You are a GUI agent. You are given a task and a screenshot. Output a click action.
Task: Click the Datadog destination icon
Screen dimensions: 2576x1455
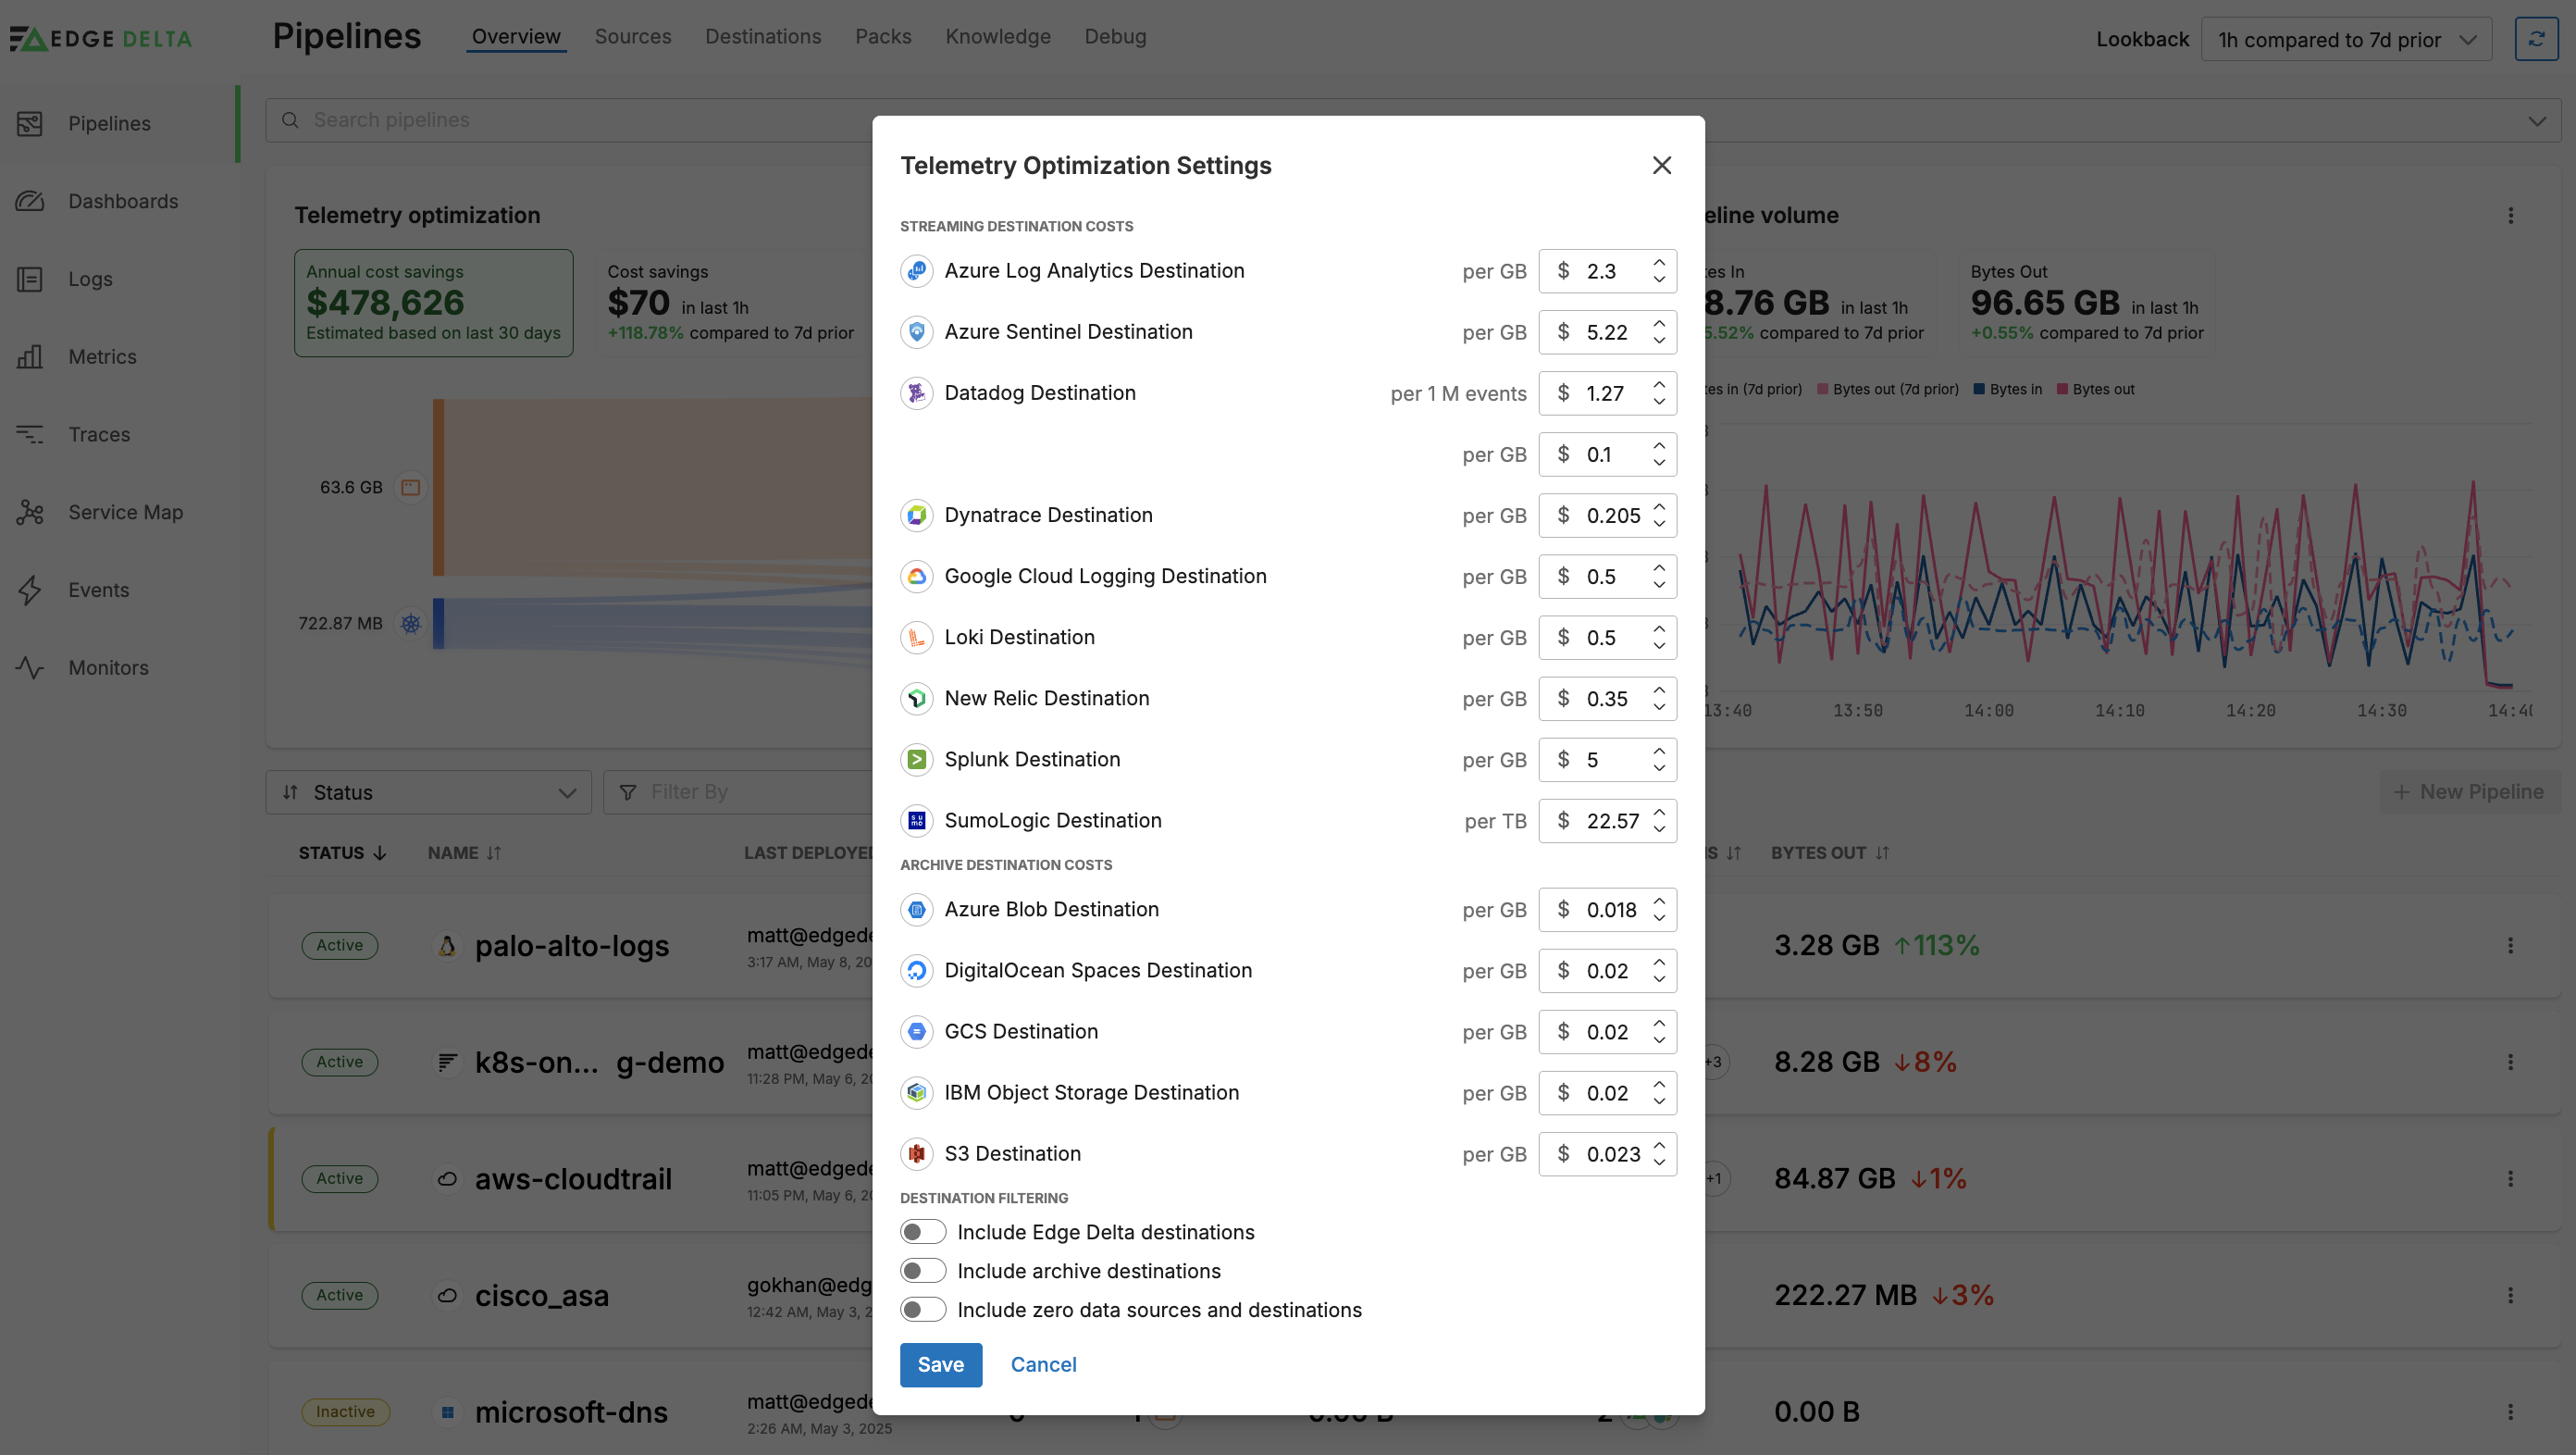click(916, 393)
